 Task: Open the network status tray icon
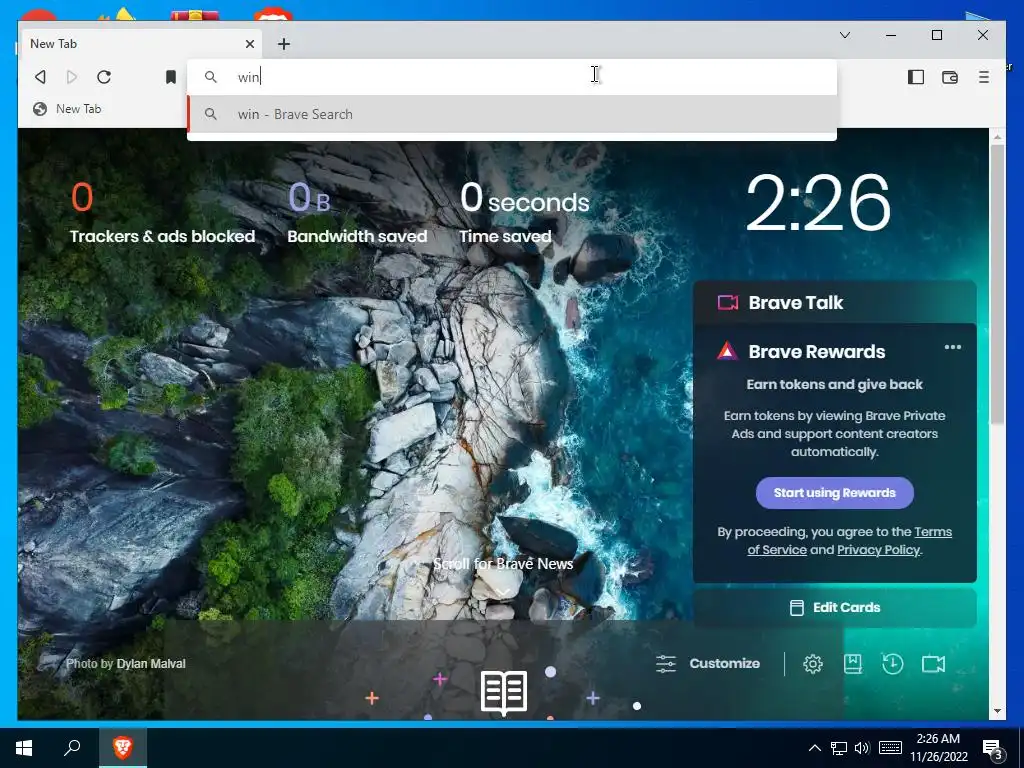tap(839, 748)
